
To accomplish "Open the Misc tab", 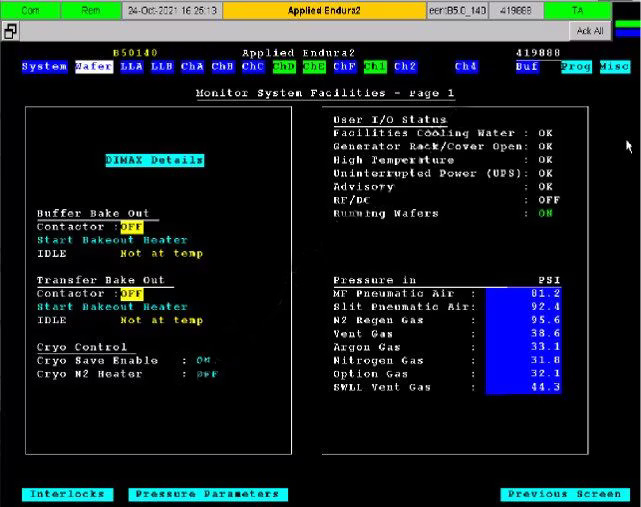I will tap(615, 67).
